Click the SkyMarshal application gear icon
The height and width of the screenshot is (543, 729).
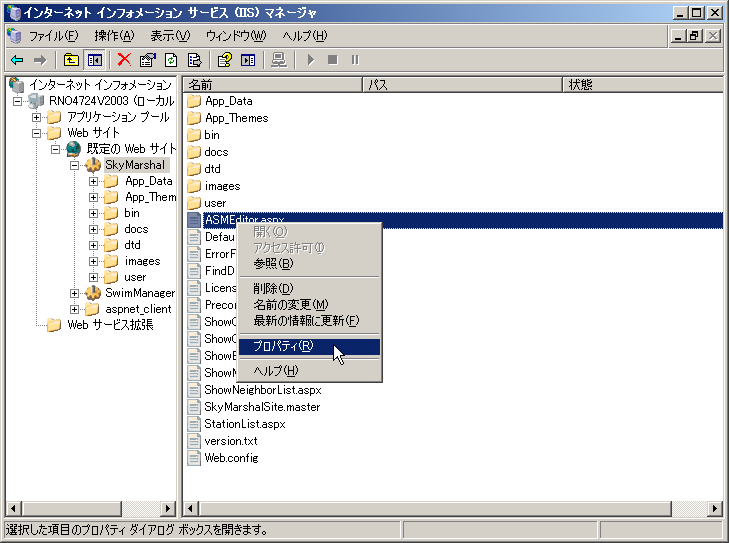pyautogui.click(x=93, y=165)
